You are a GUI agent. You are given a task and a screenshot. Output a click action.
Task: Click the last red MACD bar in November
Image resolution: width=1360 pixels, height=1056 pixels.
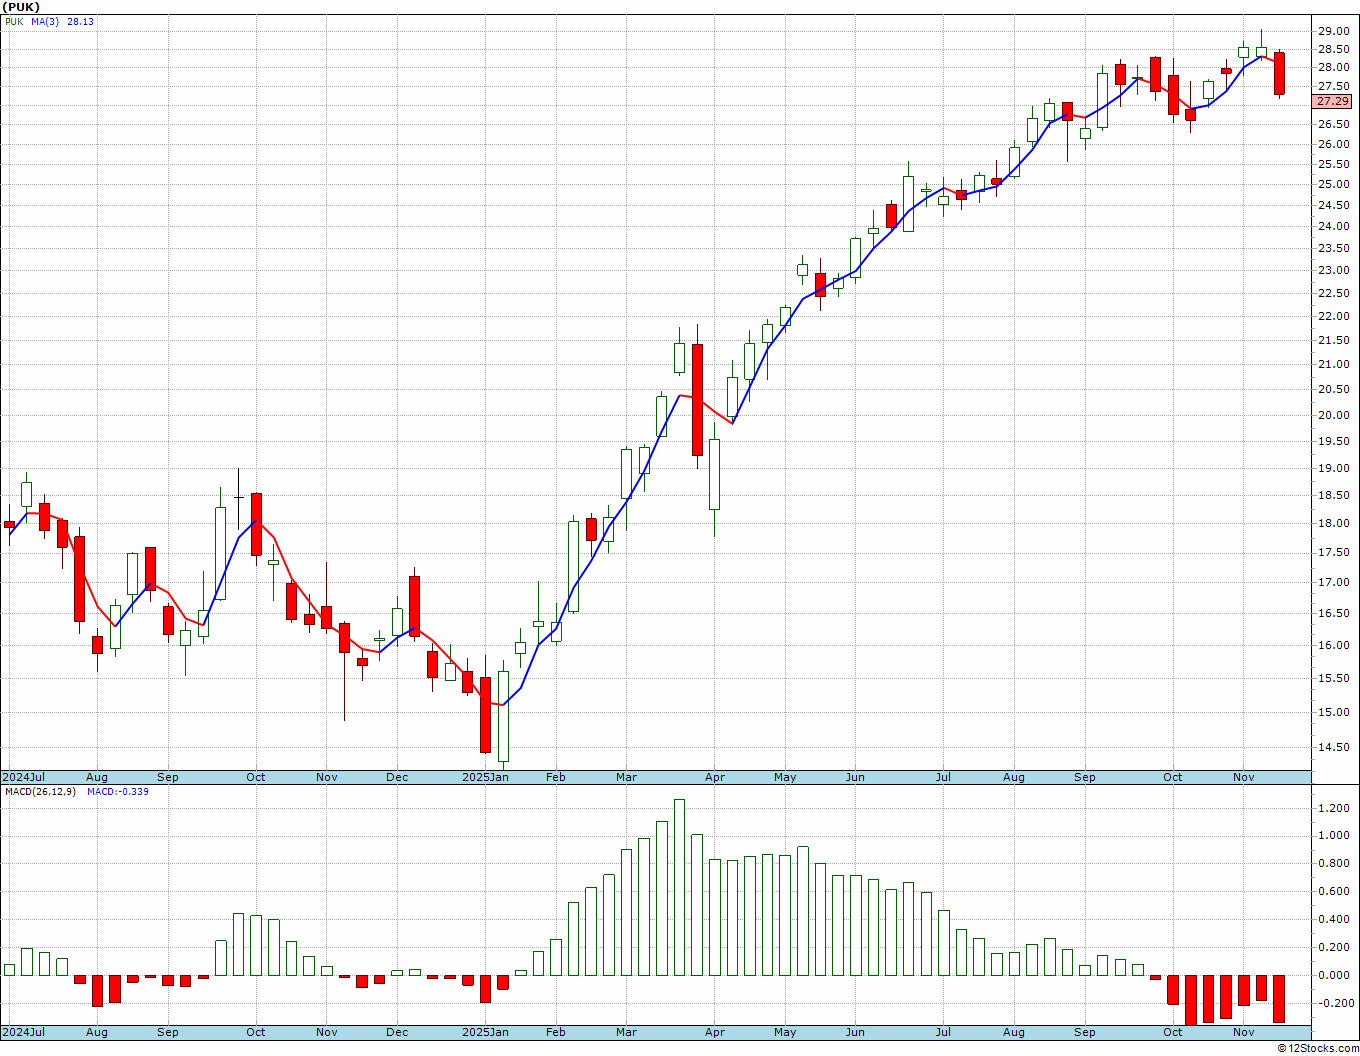(x=1279, y=999)
